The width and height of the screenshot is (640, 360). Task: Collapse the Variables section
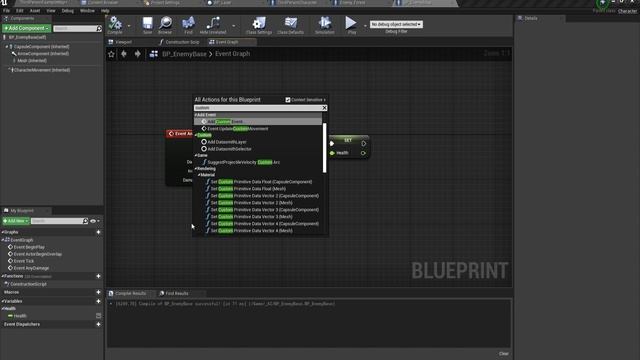tap(2, 301)
